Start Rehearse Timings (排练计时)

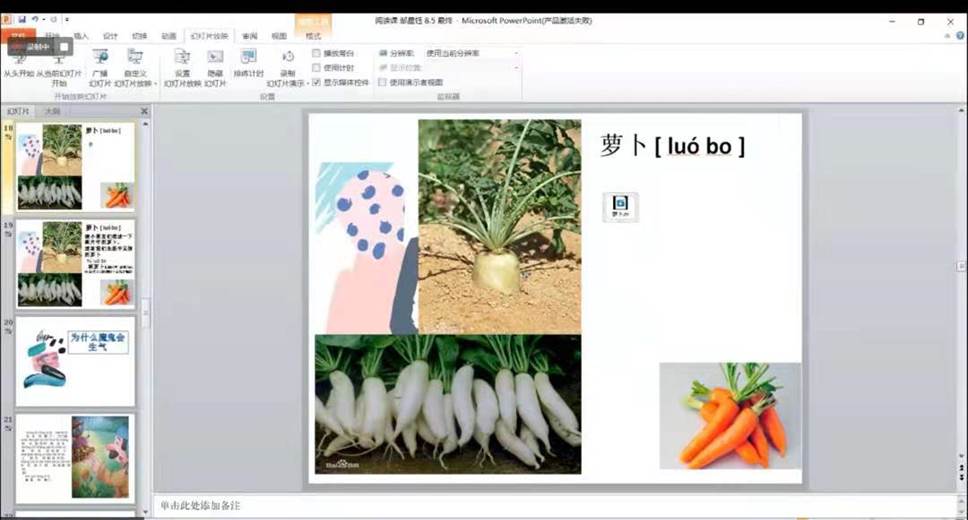[248, 58]
